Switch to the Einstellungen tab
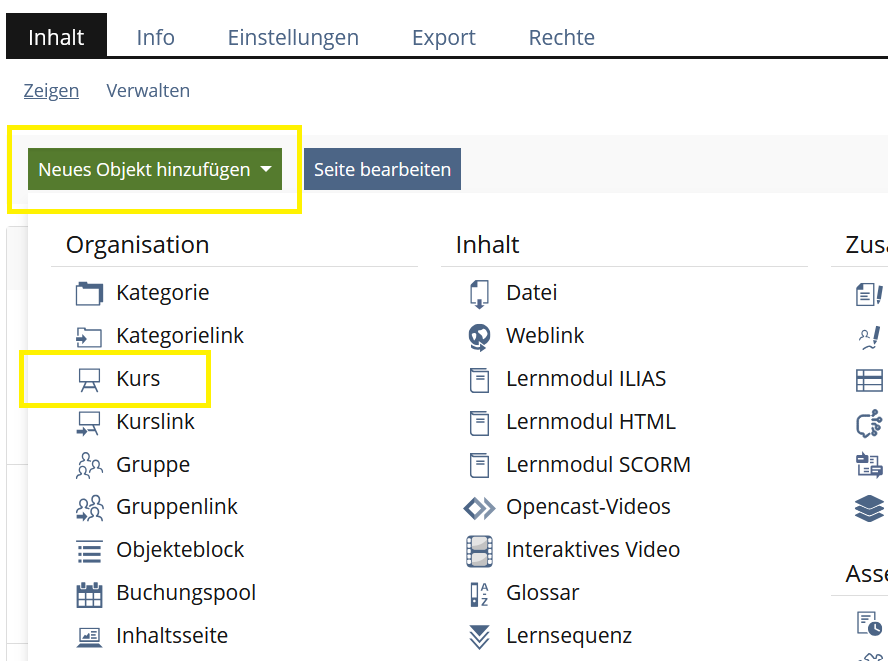 [x=293, y=38]
